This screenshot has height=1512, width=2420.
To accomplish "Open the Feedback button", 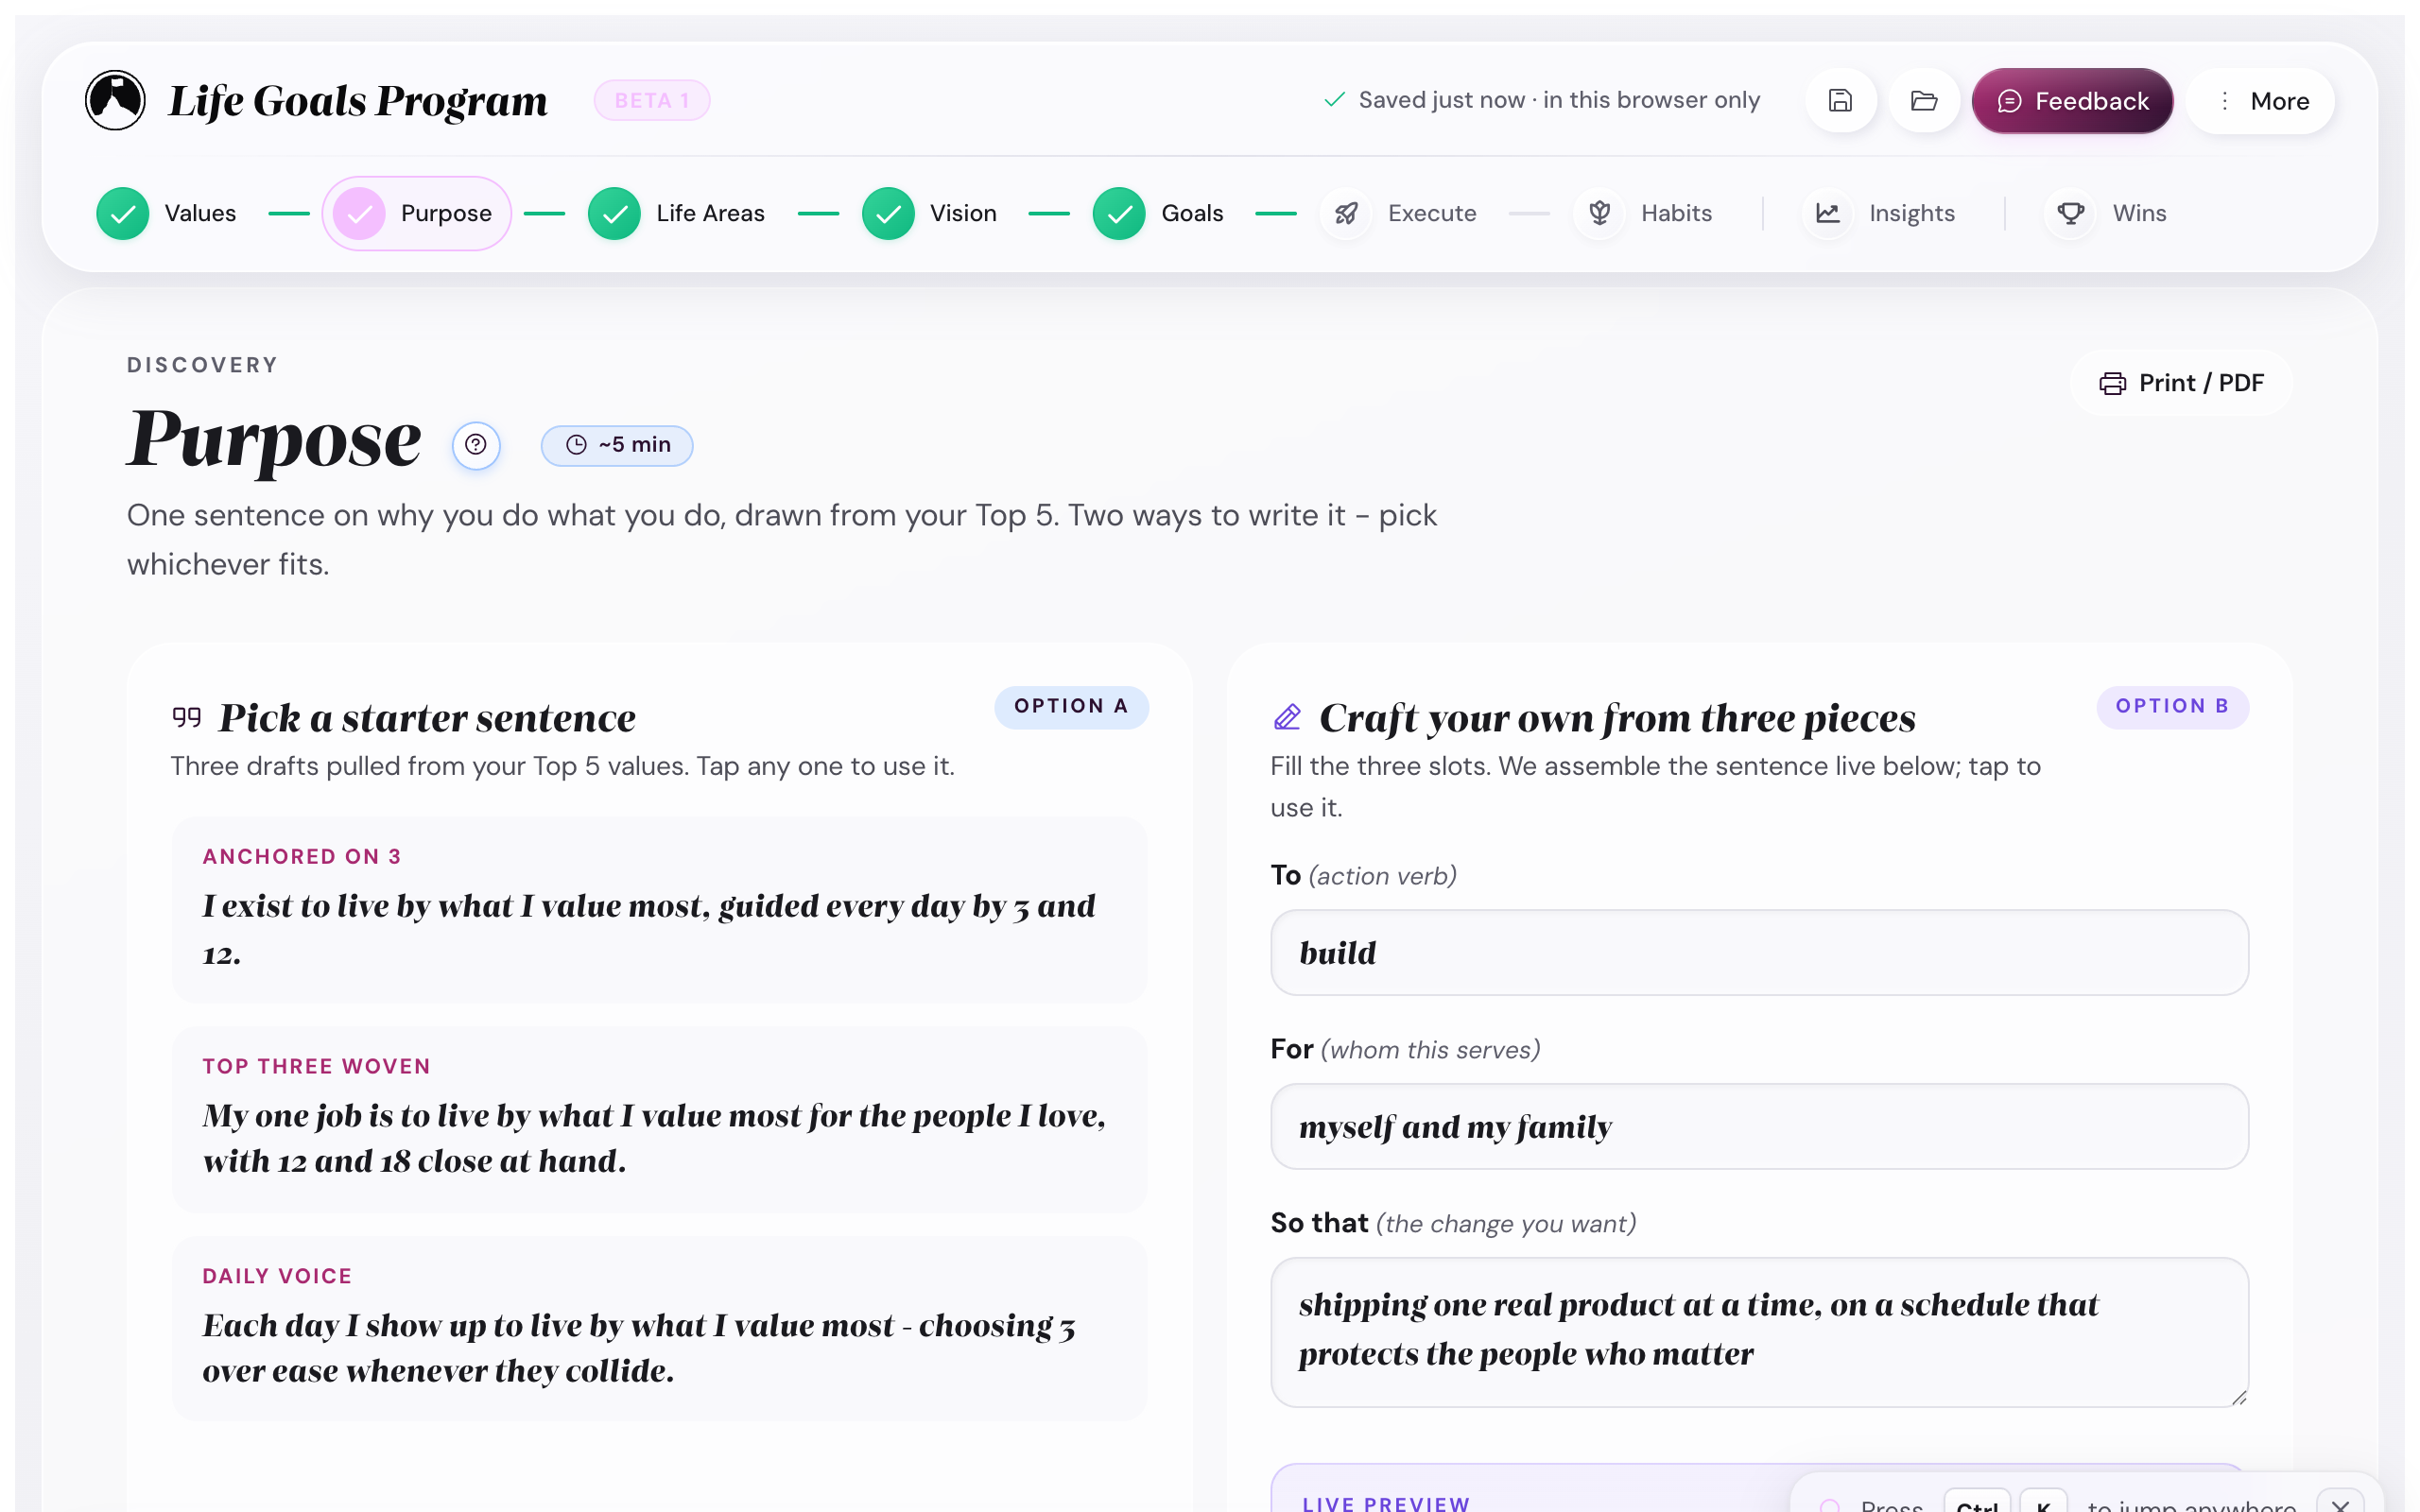I will coord(2072,100).
